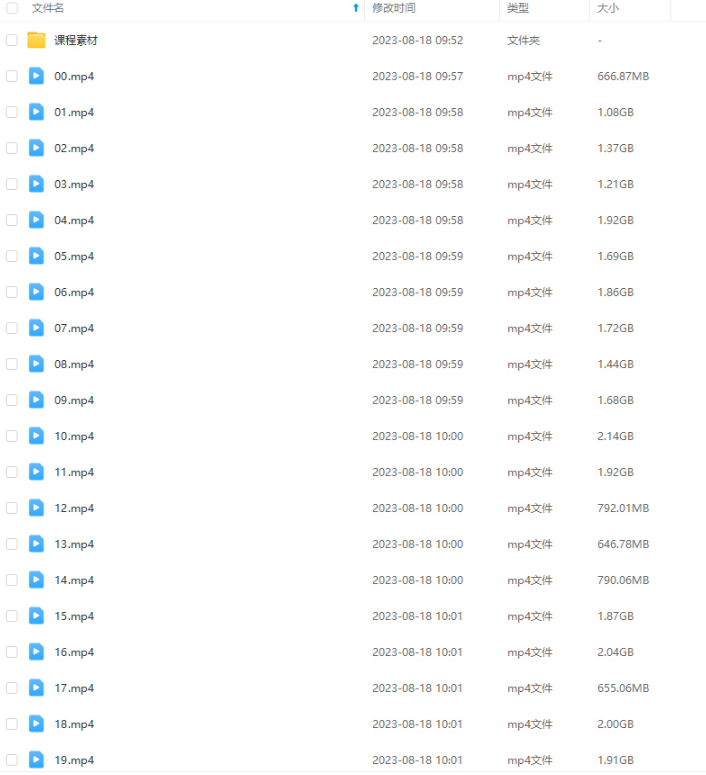The width and height of the screenshot is (706, 775).
Task: Click the video icon for 17.mp4
Action: [x=36, y=688]
